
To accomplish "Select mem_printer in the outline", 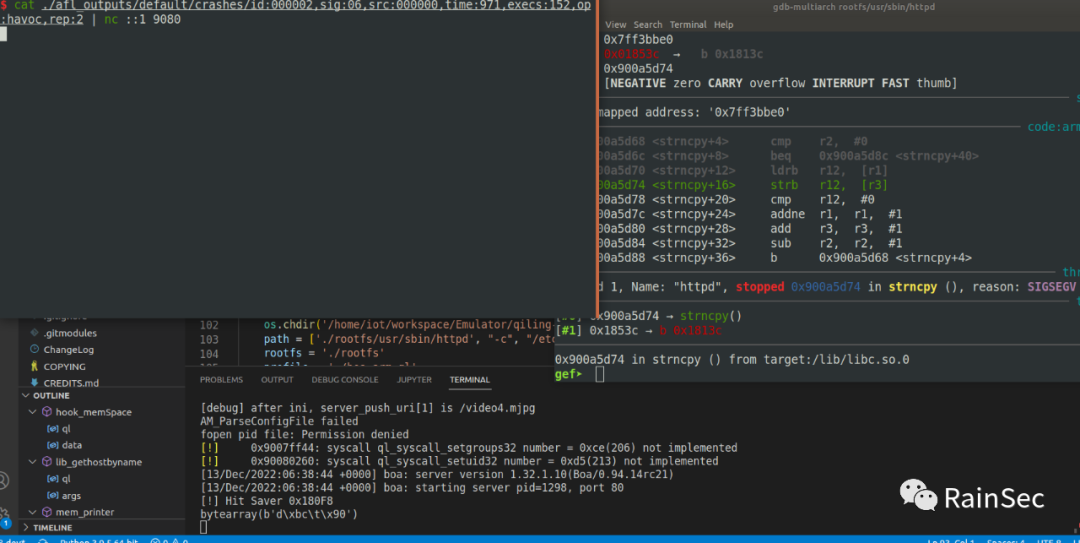I will (85, 512).
